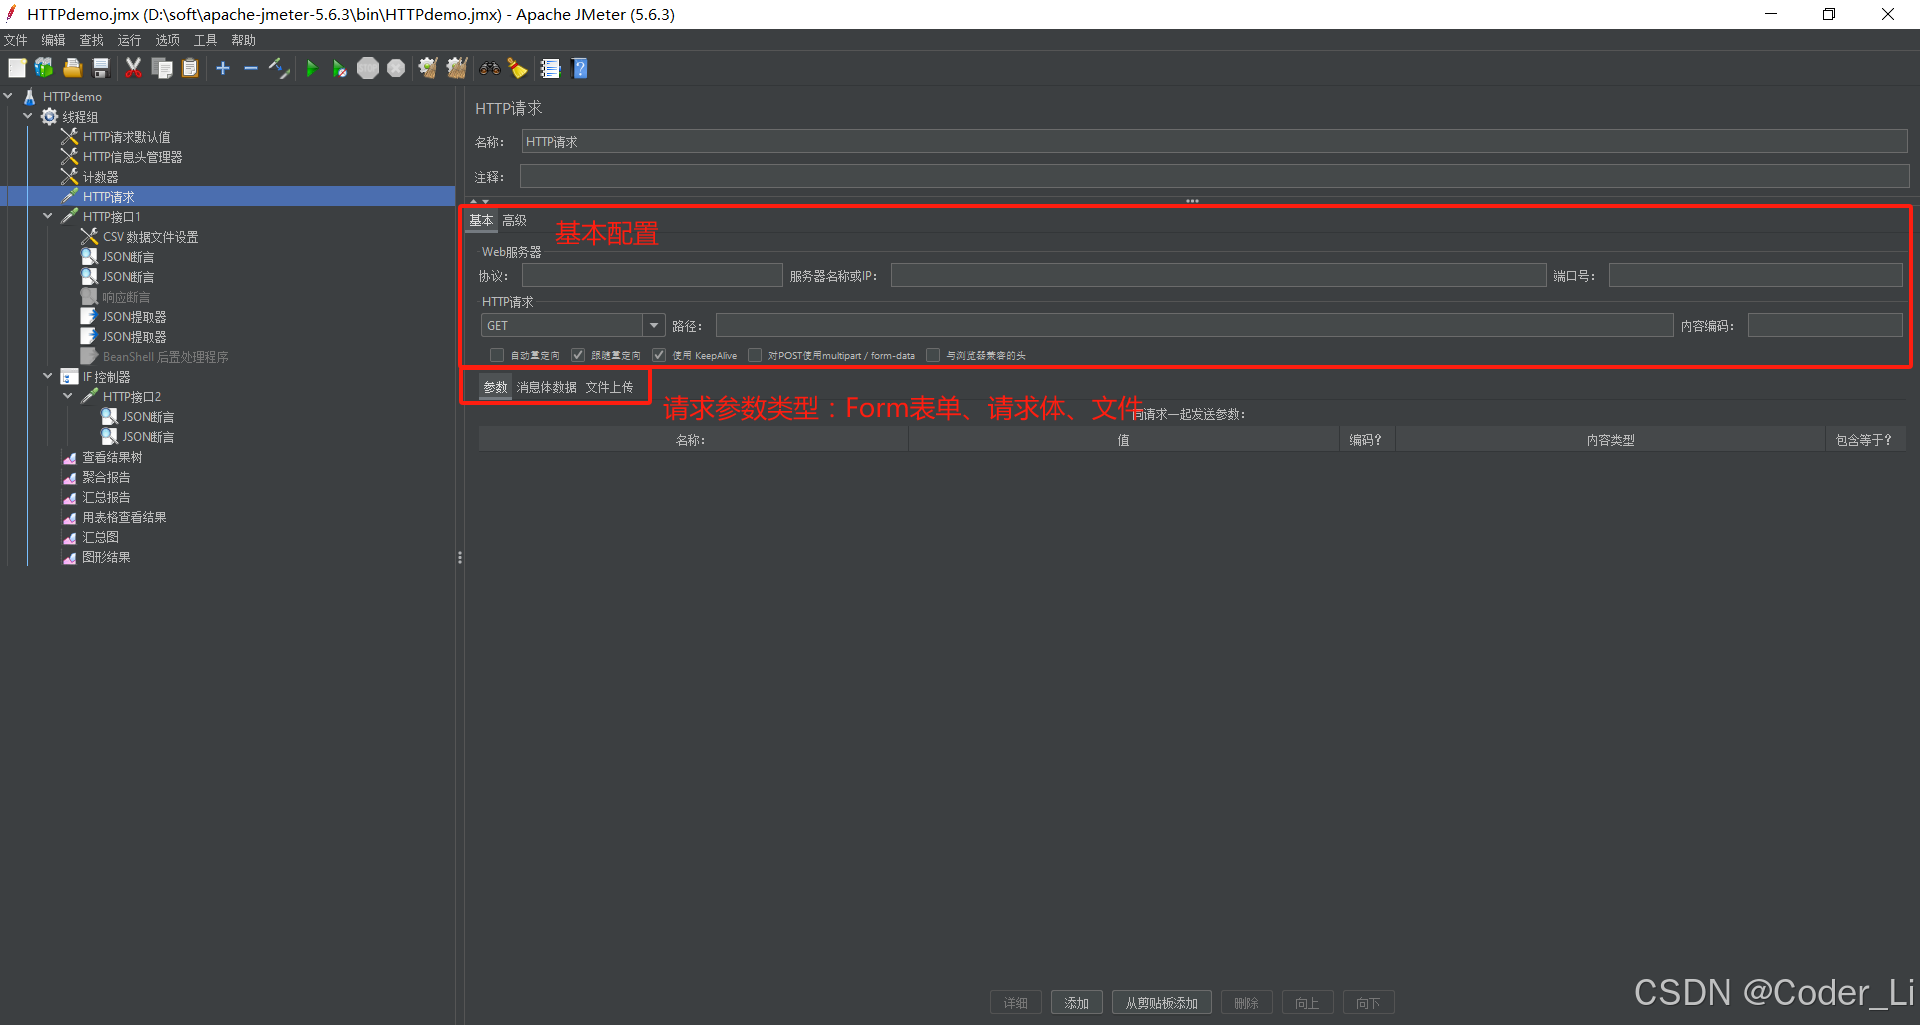Open the 编辑 menu

53,40
